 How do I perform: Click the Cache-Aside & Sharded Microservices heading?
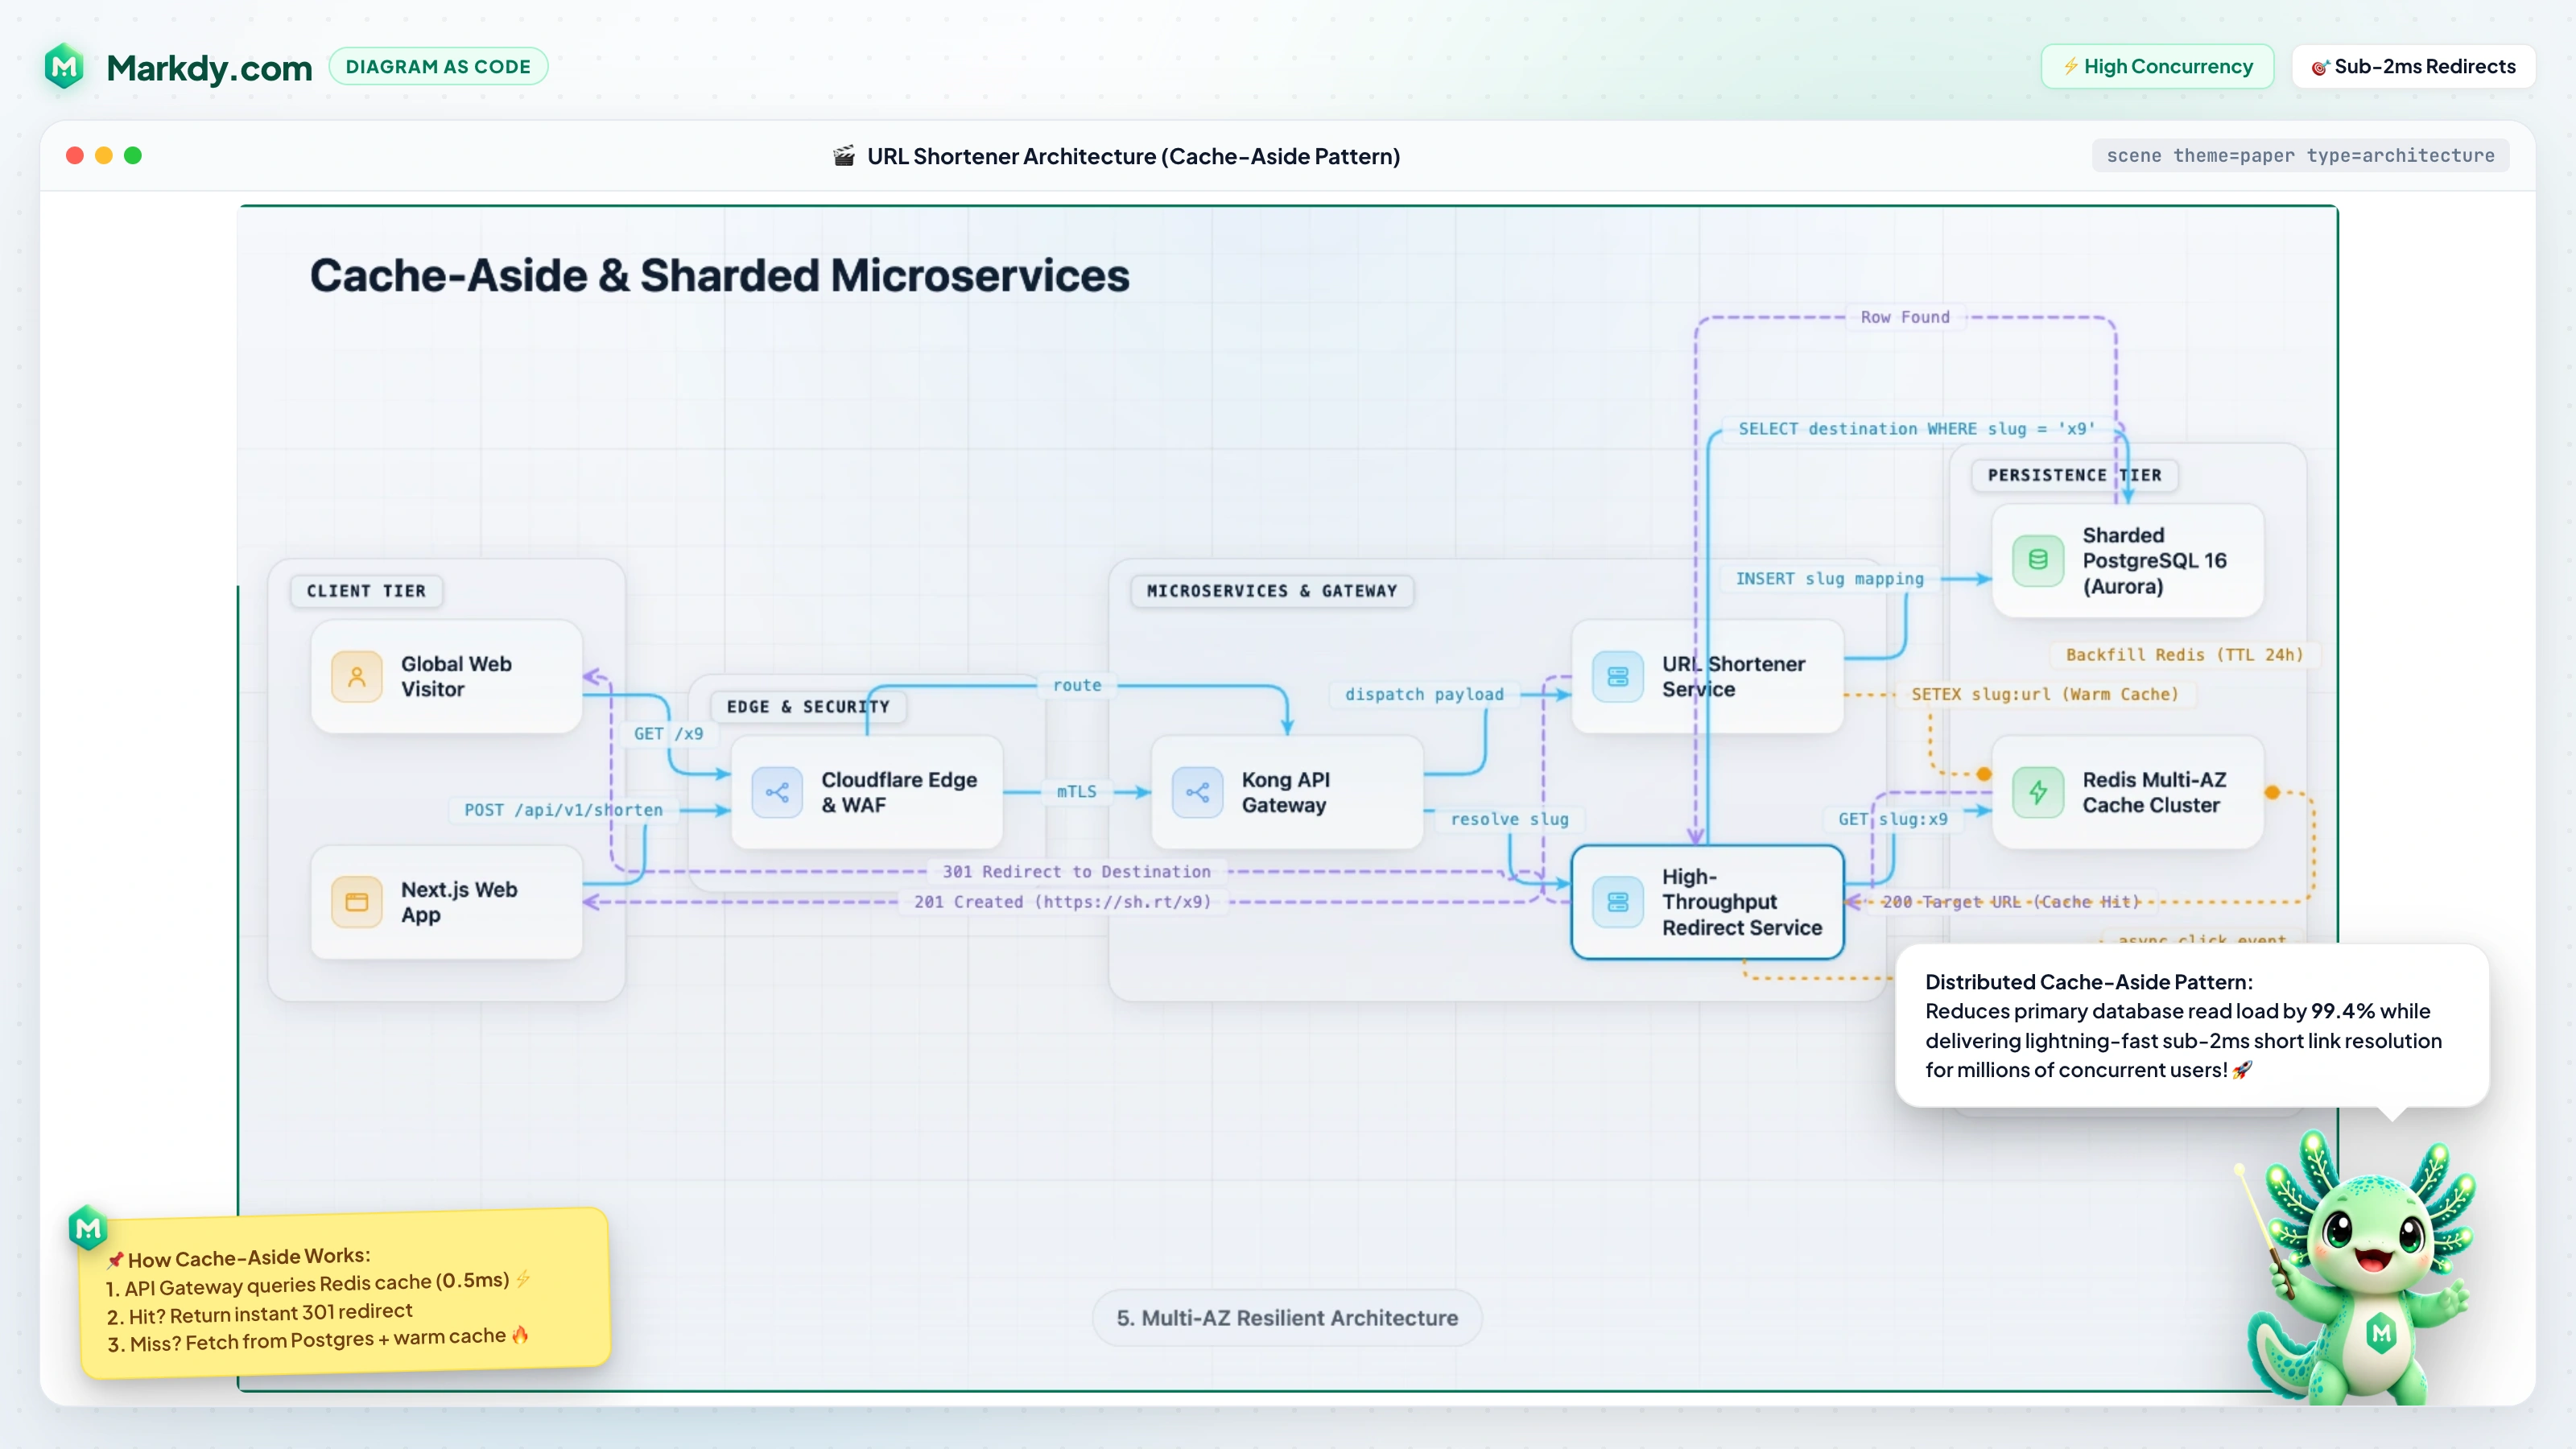(719, 275)
